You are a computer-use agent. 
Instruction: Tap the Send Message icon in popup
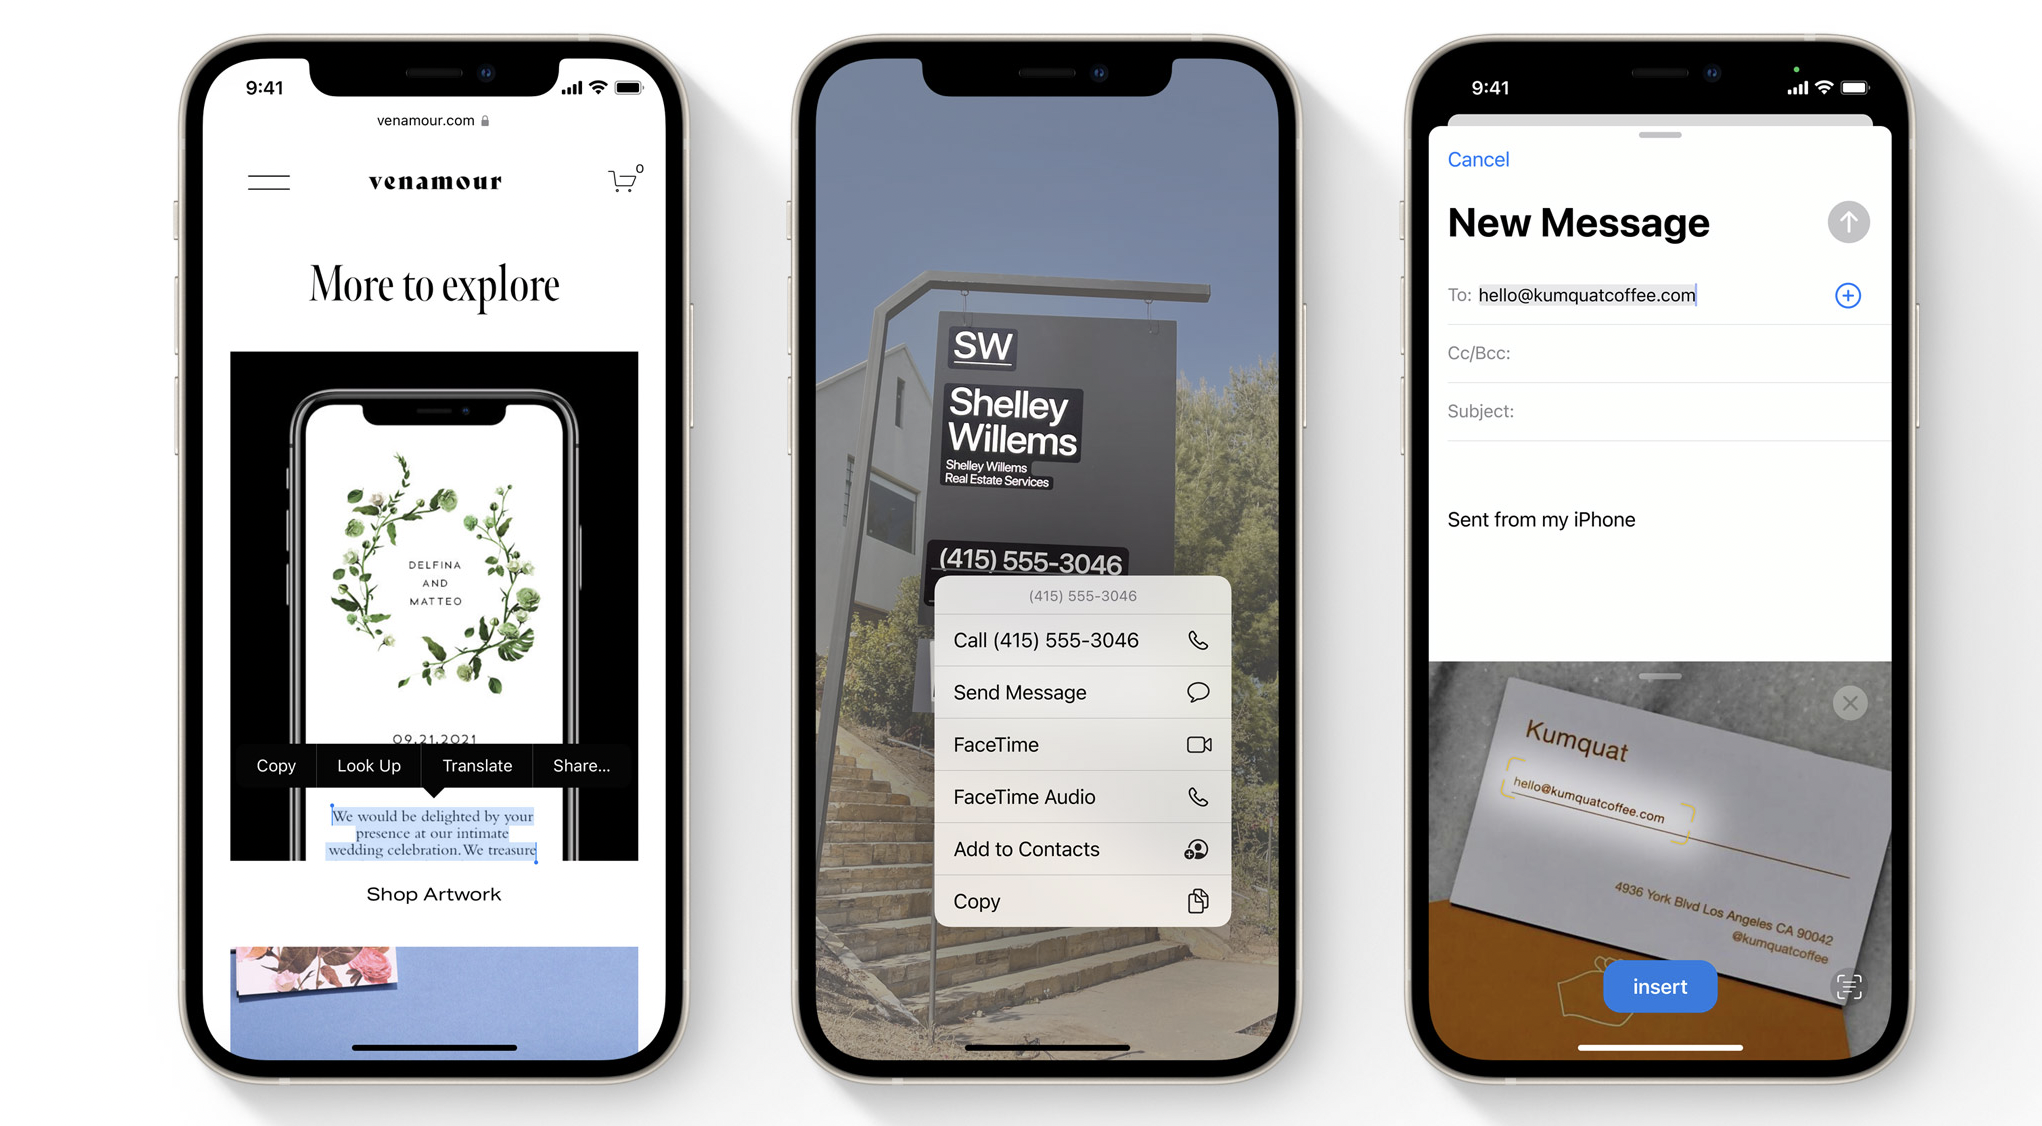(1194, 692)
